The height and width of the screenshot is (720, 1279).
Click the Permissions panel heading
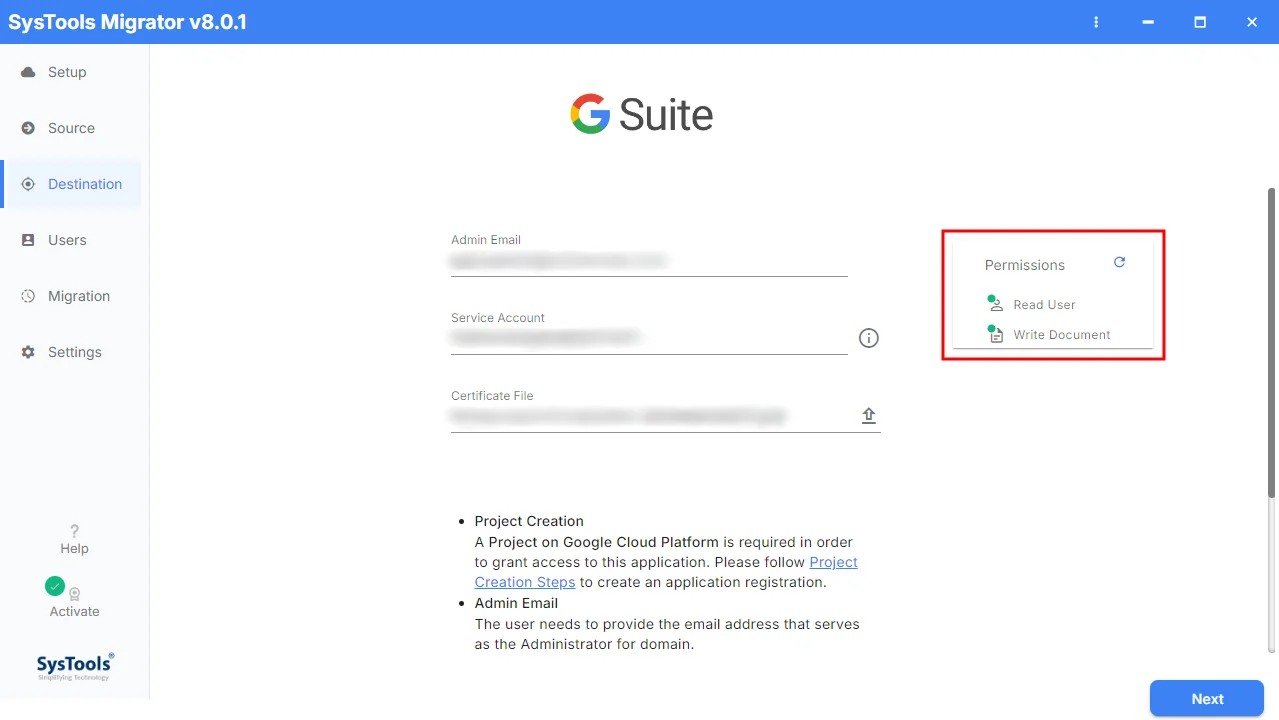(1025, 265)
